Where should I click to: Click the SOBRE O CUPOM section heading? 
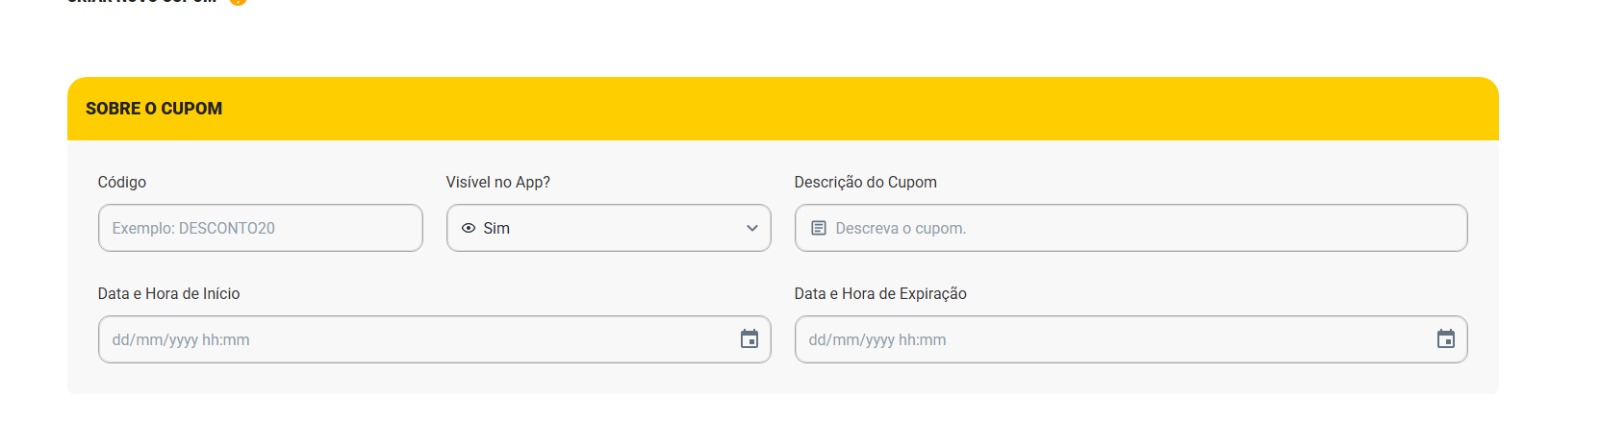(x=154, y=108)
